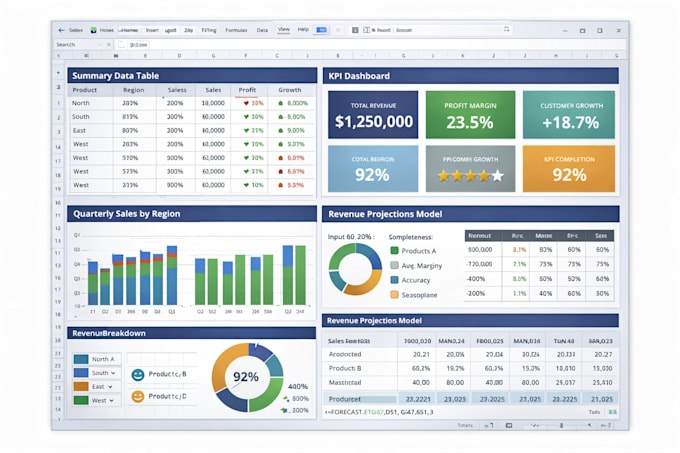Click the 900,000 cell in projections table
This screenshot has width=680, height=453.
click(480, 250)
